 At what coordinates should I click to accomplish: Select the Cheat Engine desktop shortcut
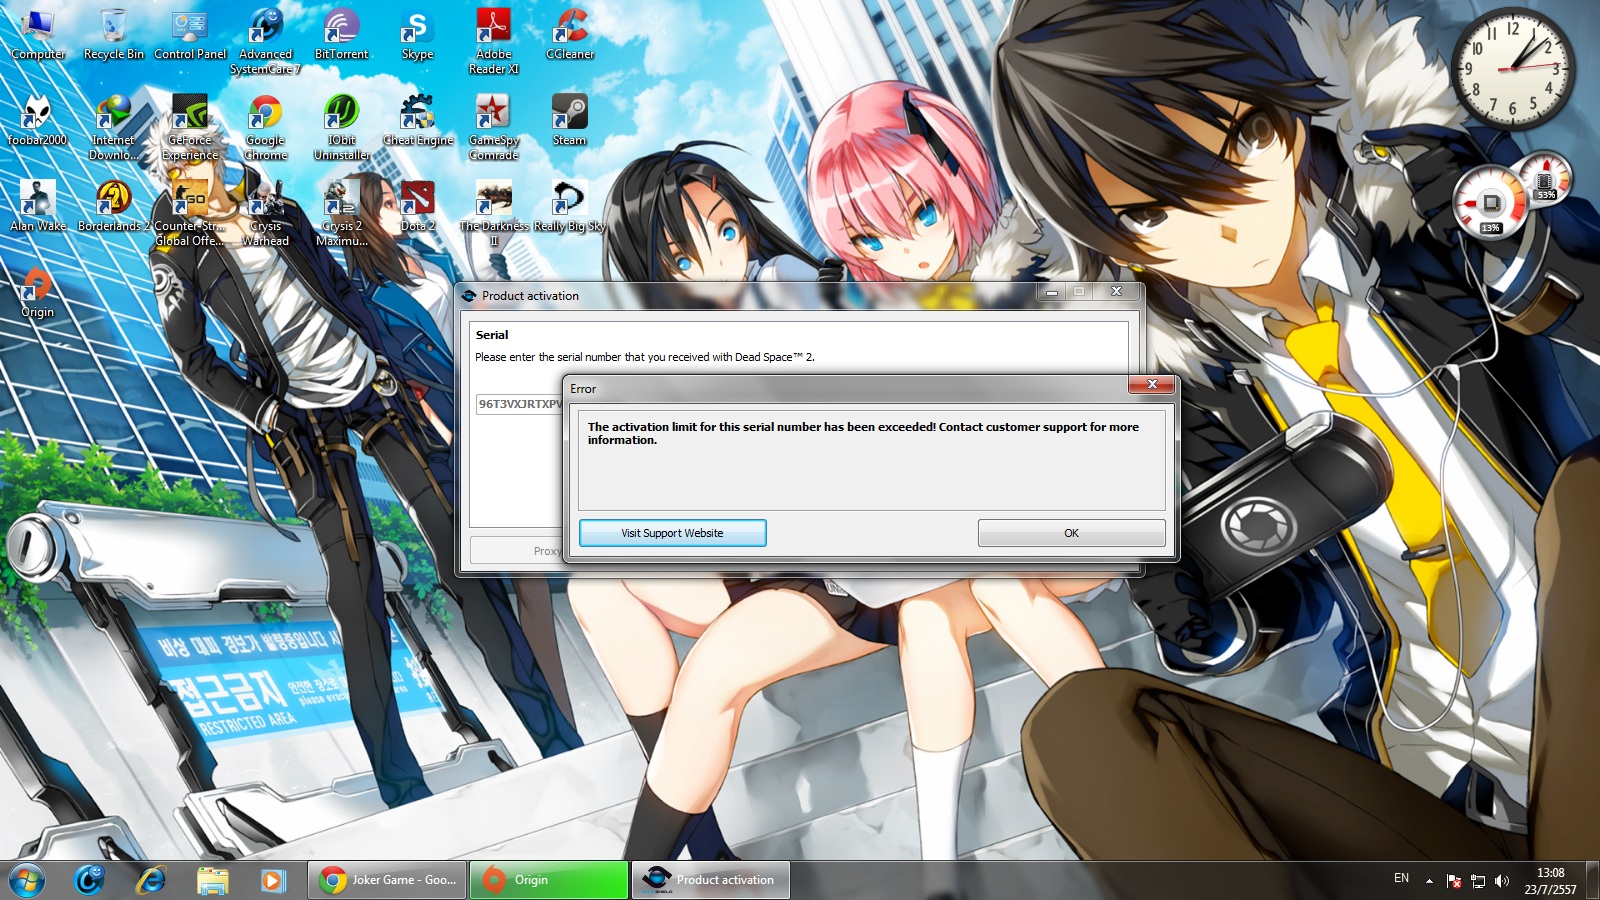pos(418,121)
